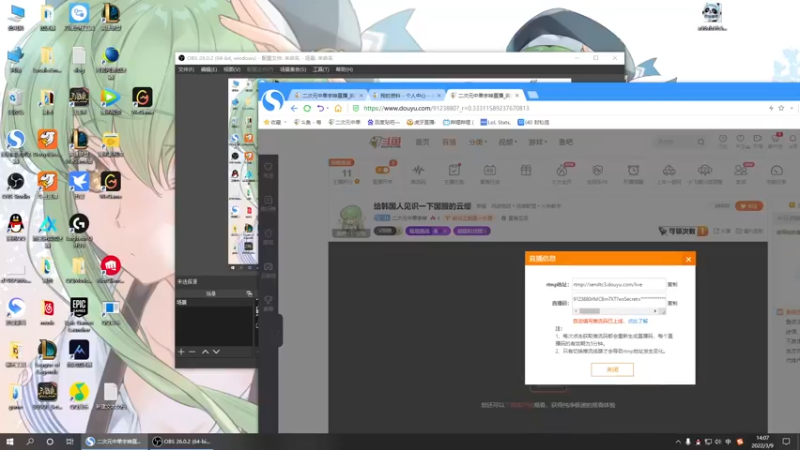Open OBS 场景集合(S) menu
800x450 pixels.
pos(293,69)
